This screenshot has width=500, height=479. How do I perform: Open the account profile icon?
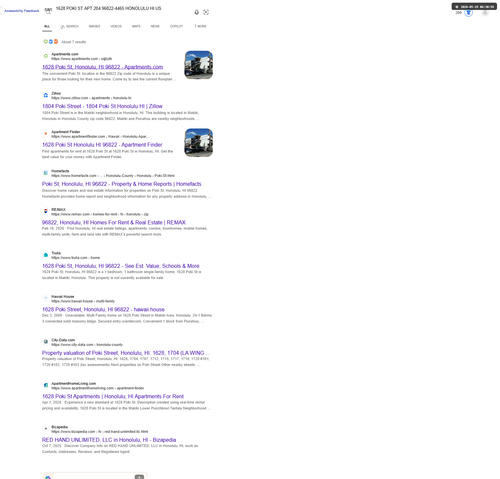pos(485,13)
